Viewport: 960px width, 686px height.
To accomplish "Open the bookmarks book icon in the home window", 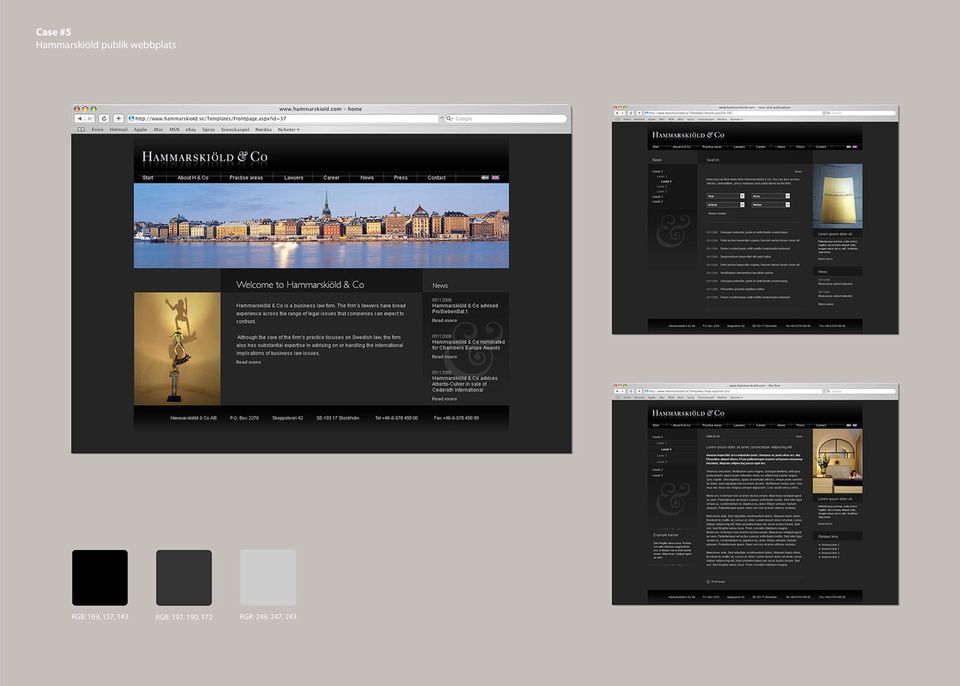I will (x=81, y=130).
